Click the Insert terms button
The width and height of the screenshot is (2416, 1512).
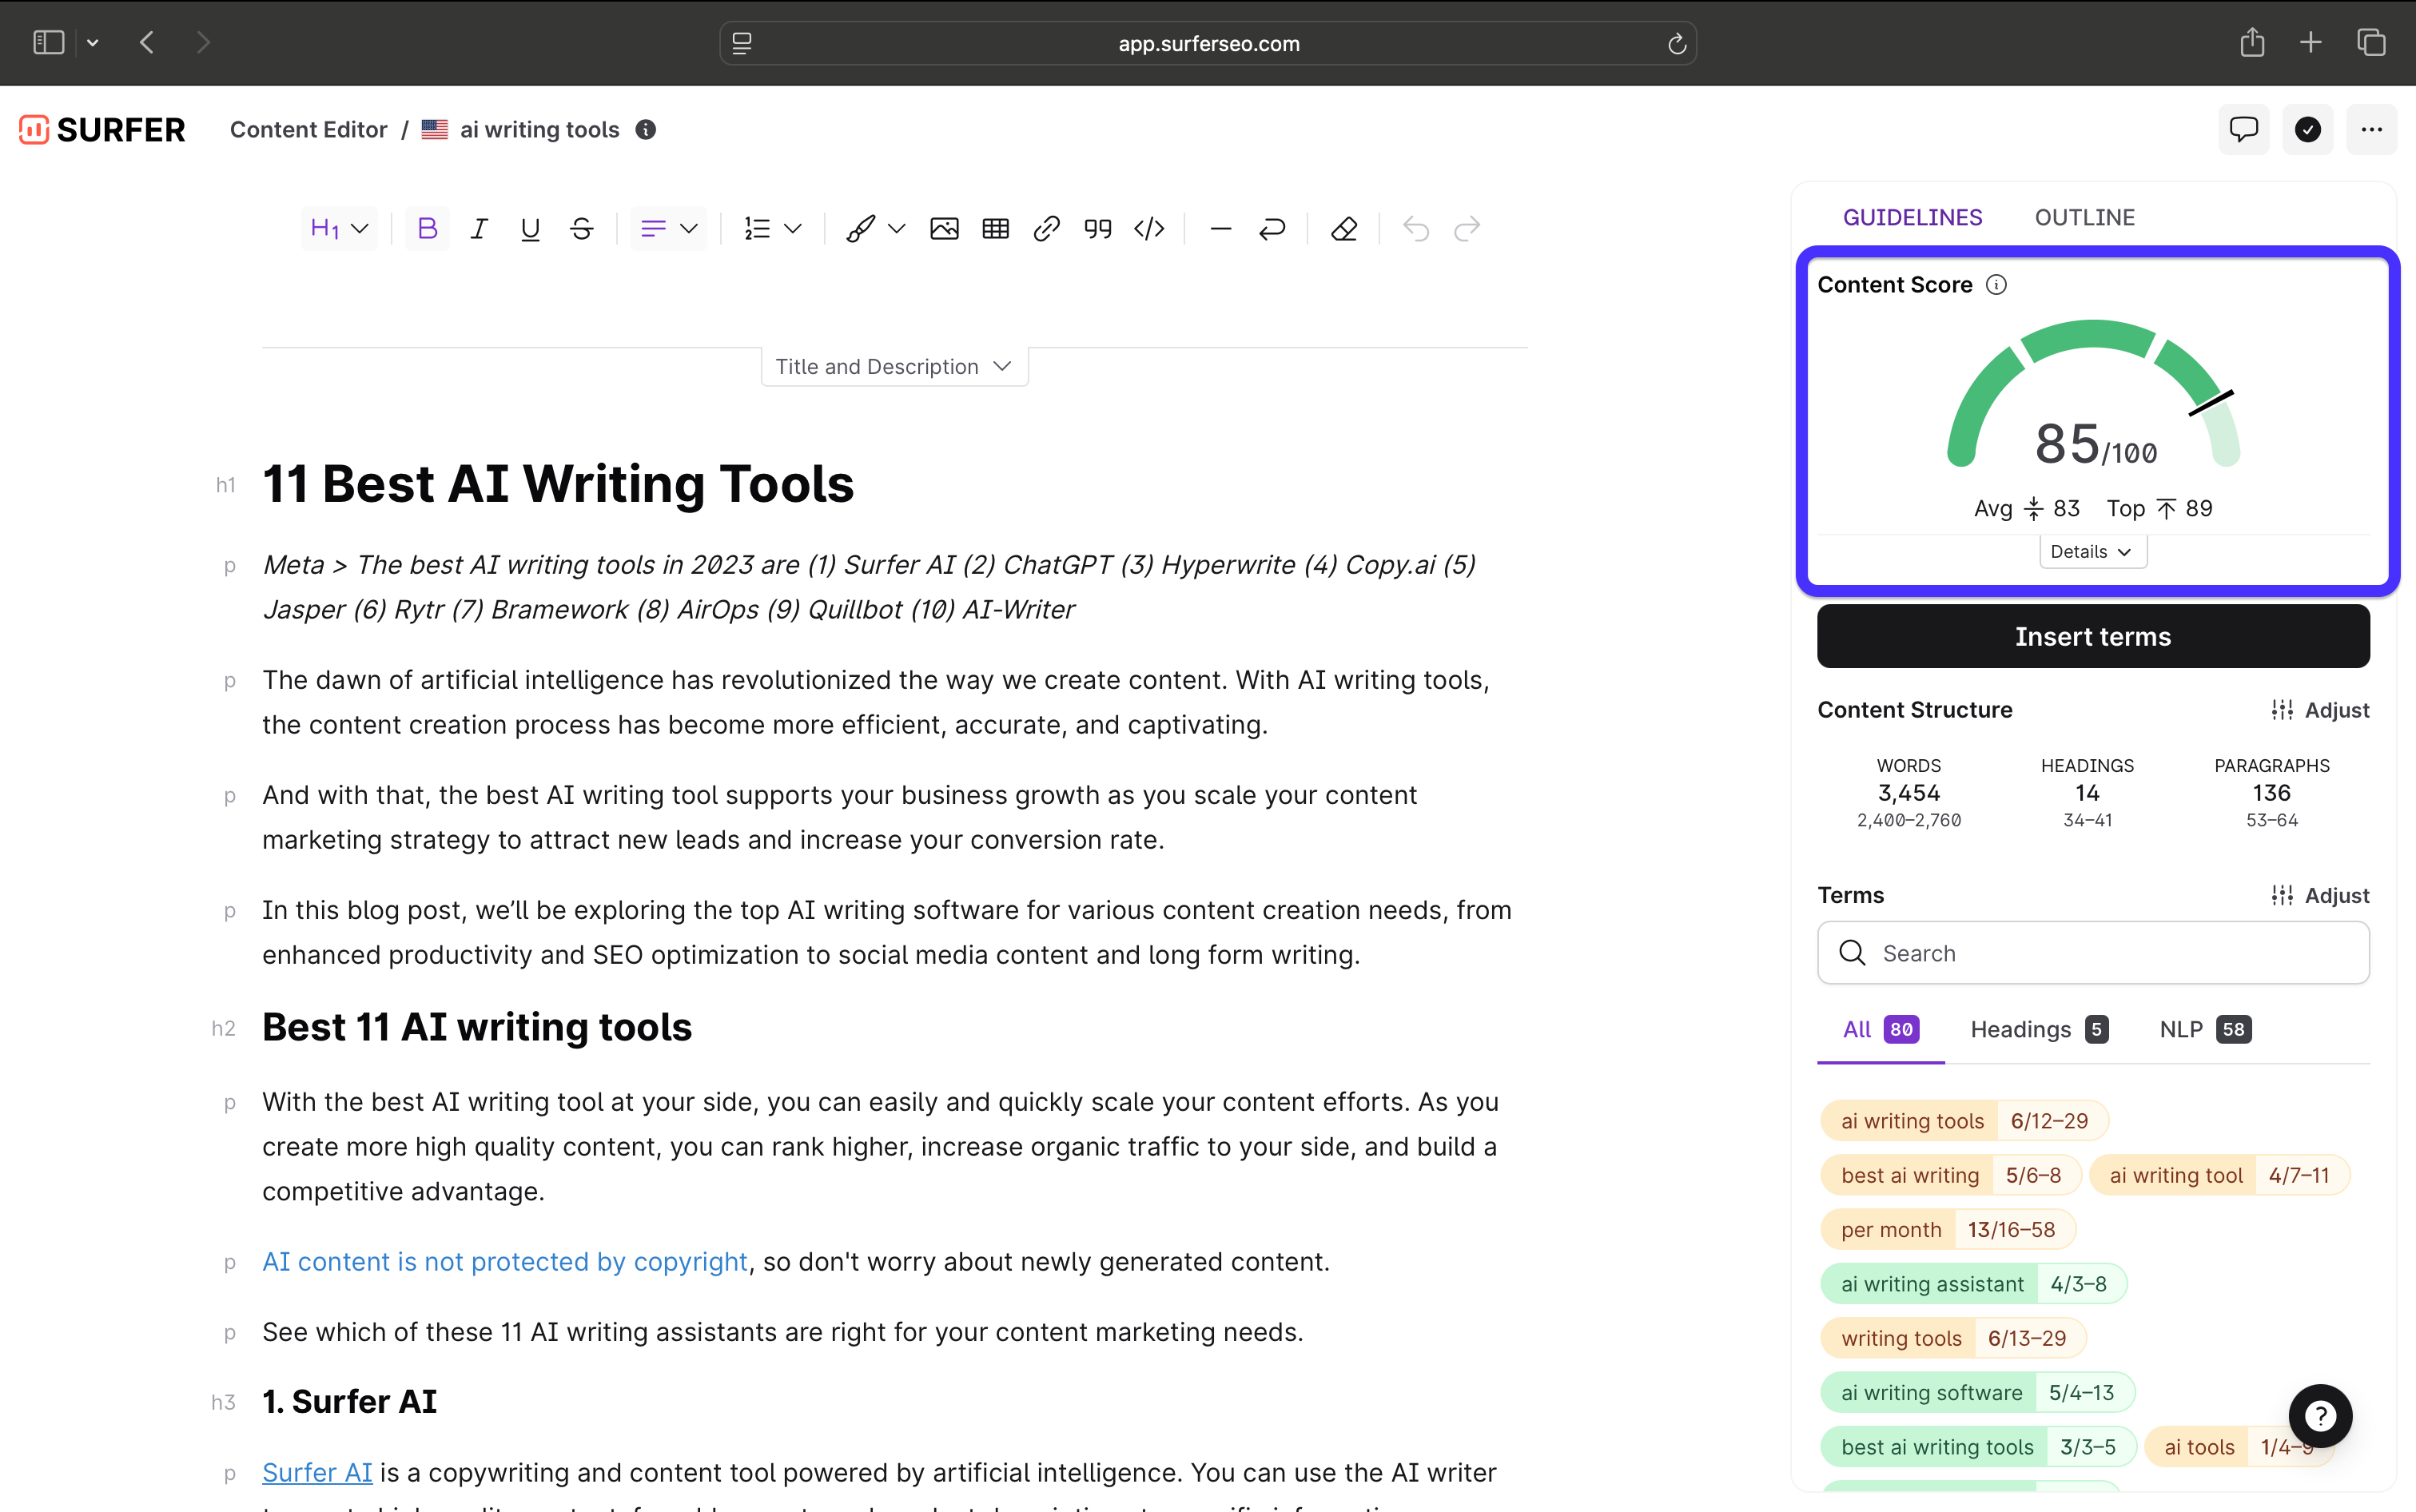2092,637
